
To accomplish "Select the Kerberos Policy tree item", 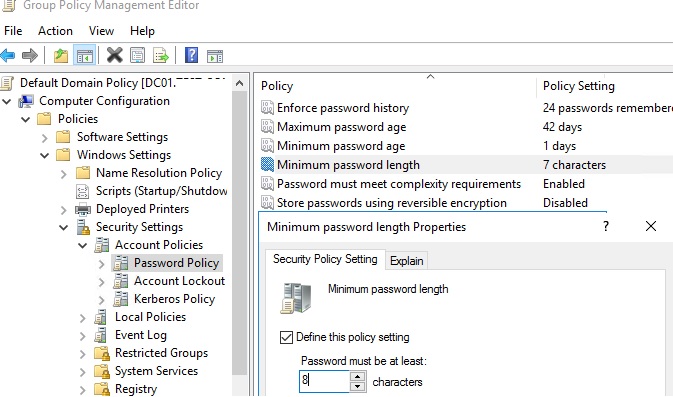I will coord(174,299).
